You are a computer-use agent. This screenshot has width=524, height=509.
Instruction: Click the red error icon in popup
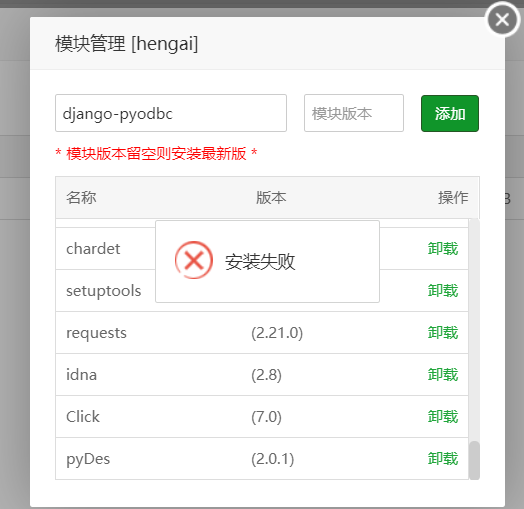click(194, 260)
